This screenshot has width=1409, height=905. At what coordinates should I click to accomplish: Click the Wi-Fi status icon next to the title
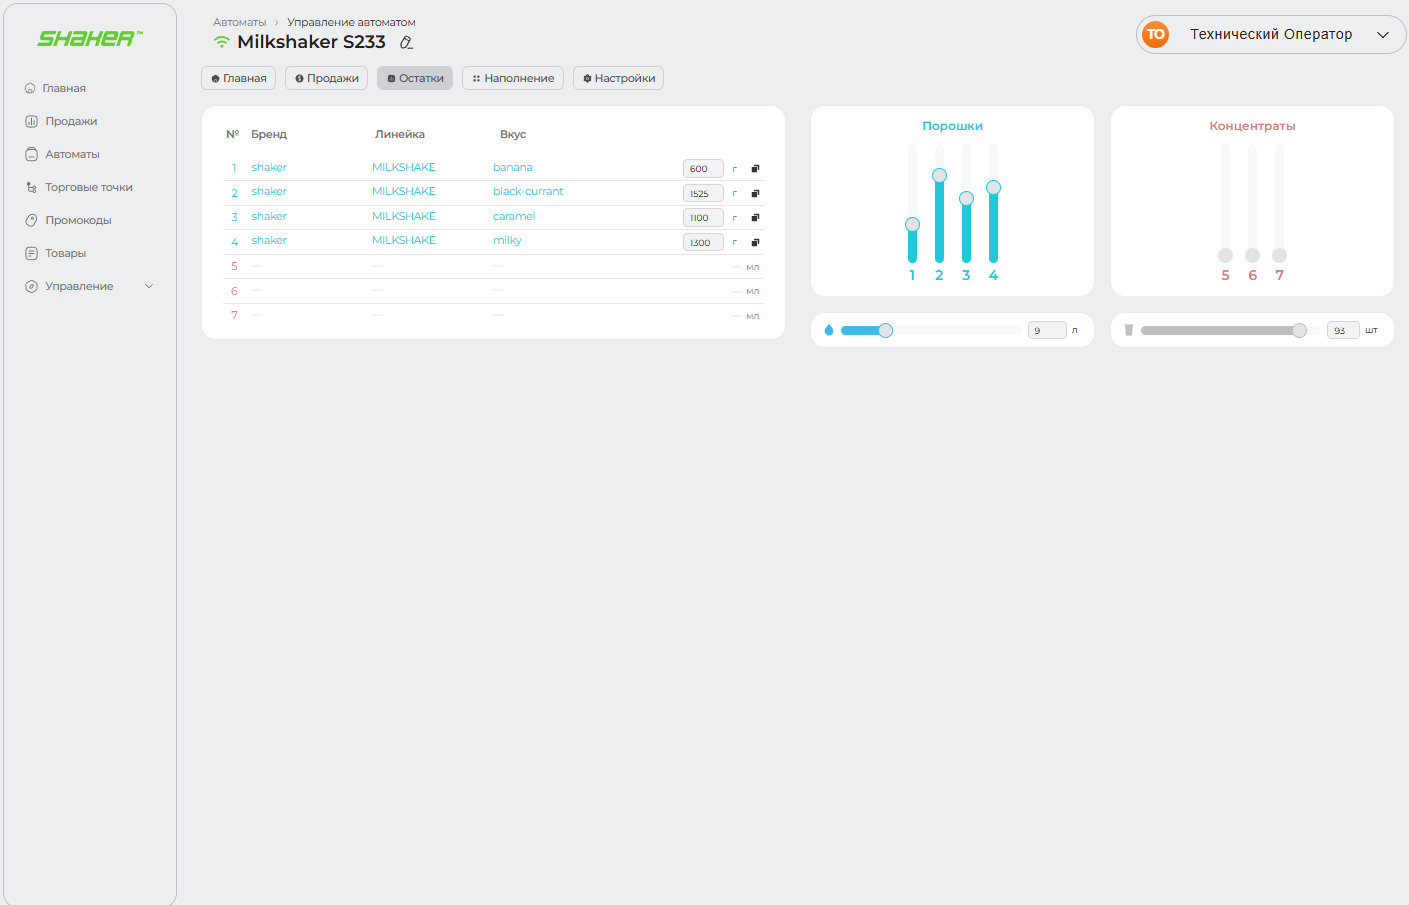pos(222,42)
